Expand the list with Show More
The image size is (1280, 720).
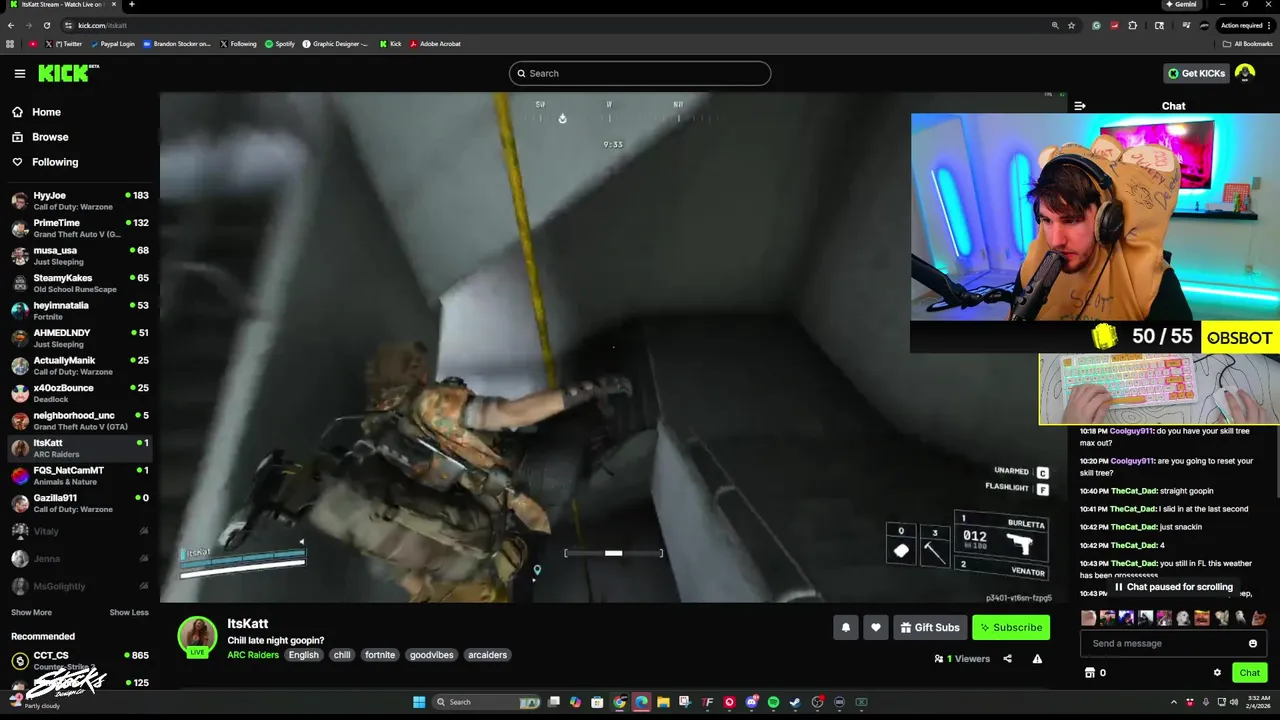tap(31, 612)
